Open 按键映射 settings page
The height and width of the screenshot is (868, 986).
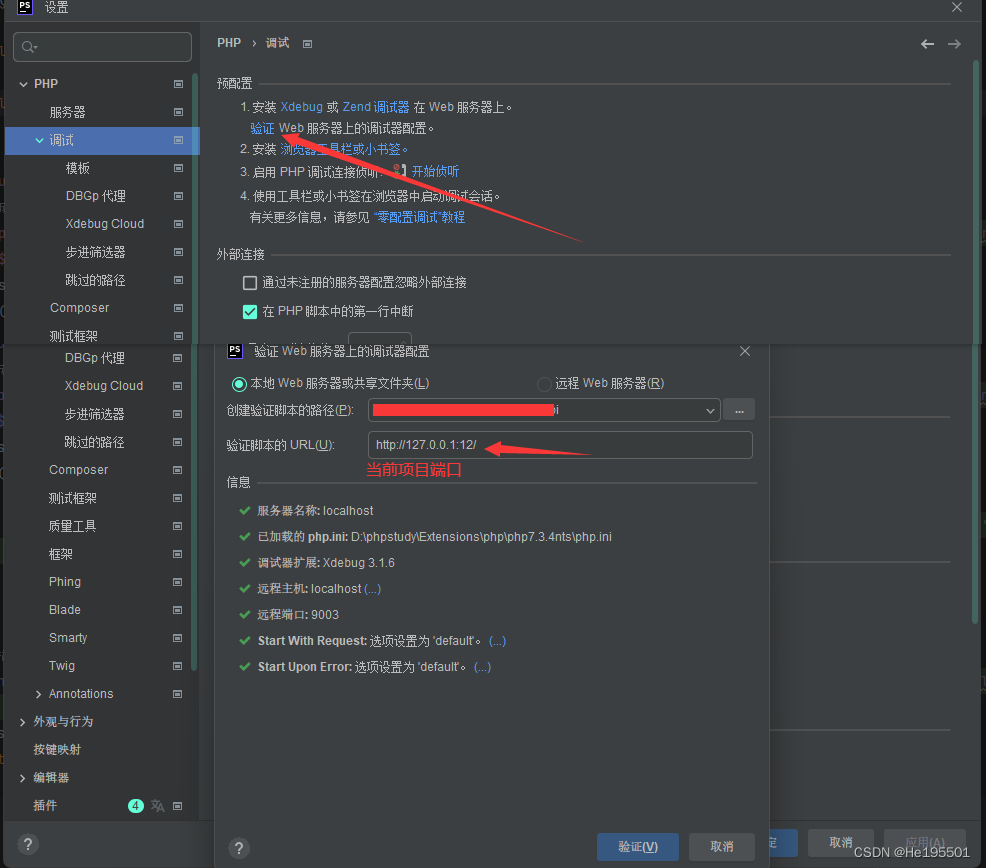click(57, 750)
